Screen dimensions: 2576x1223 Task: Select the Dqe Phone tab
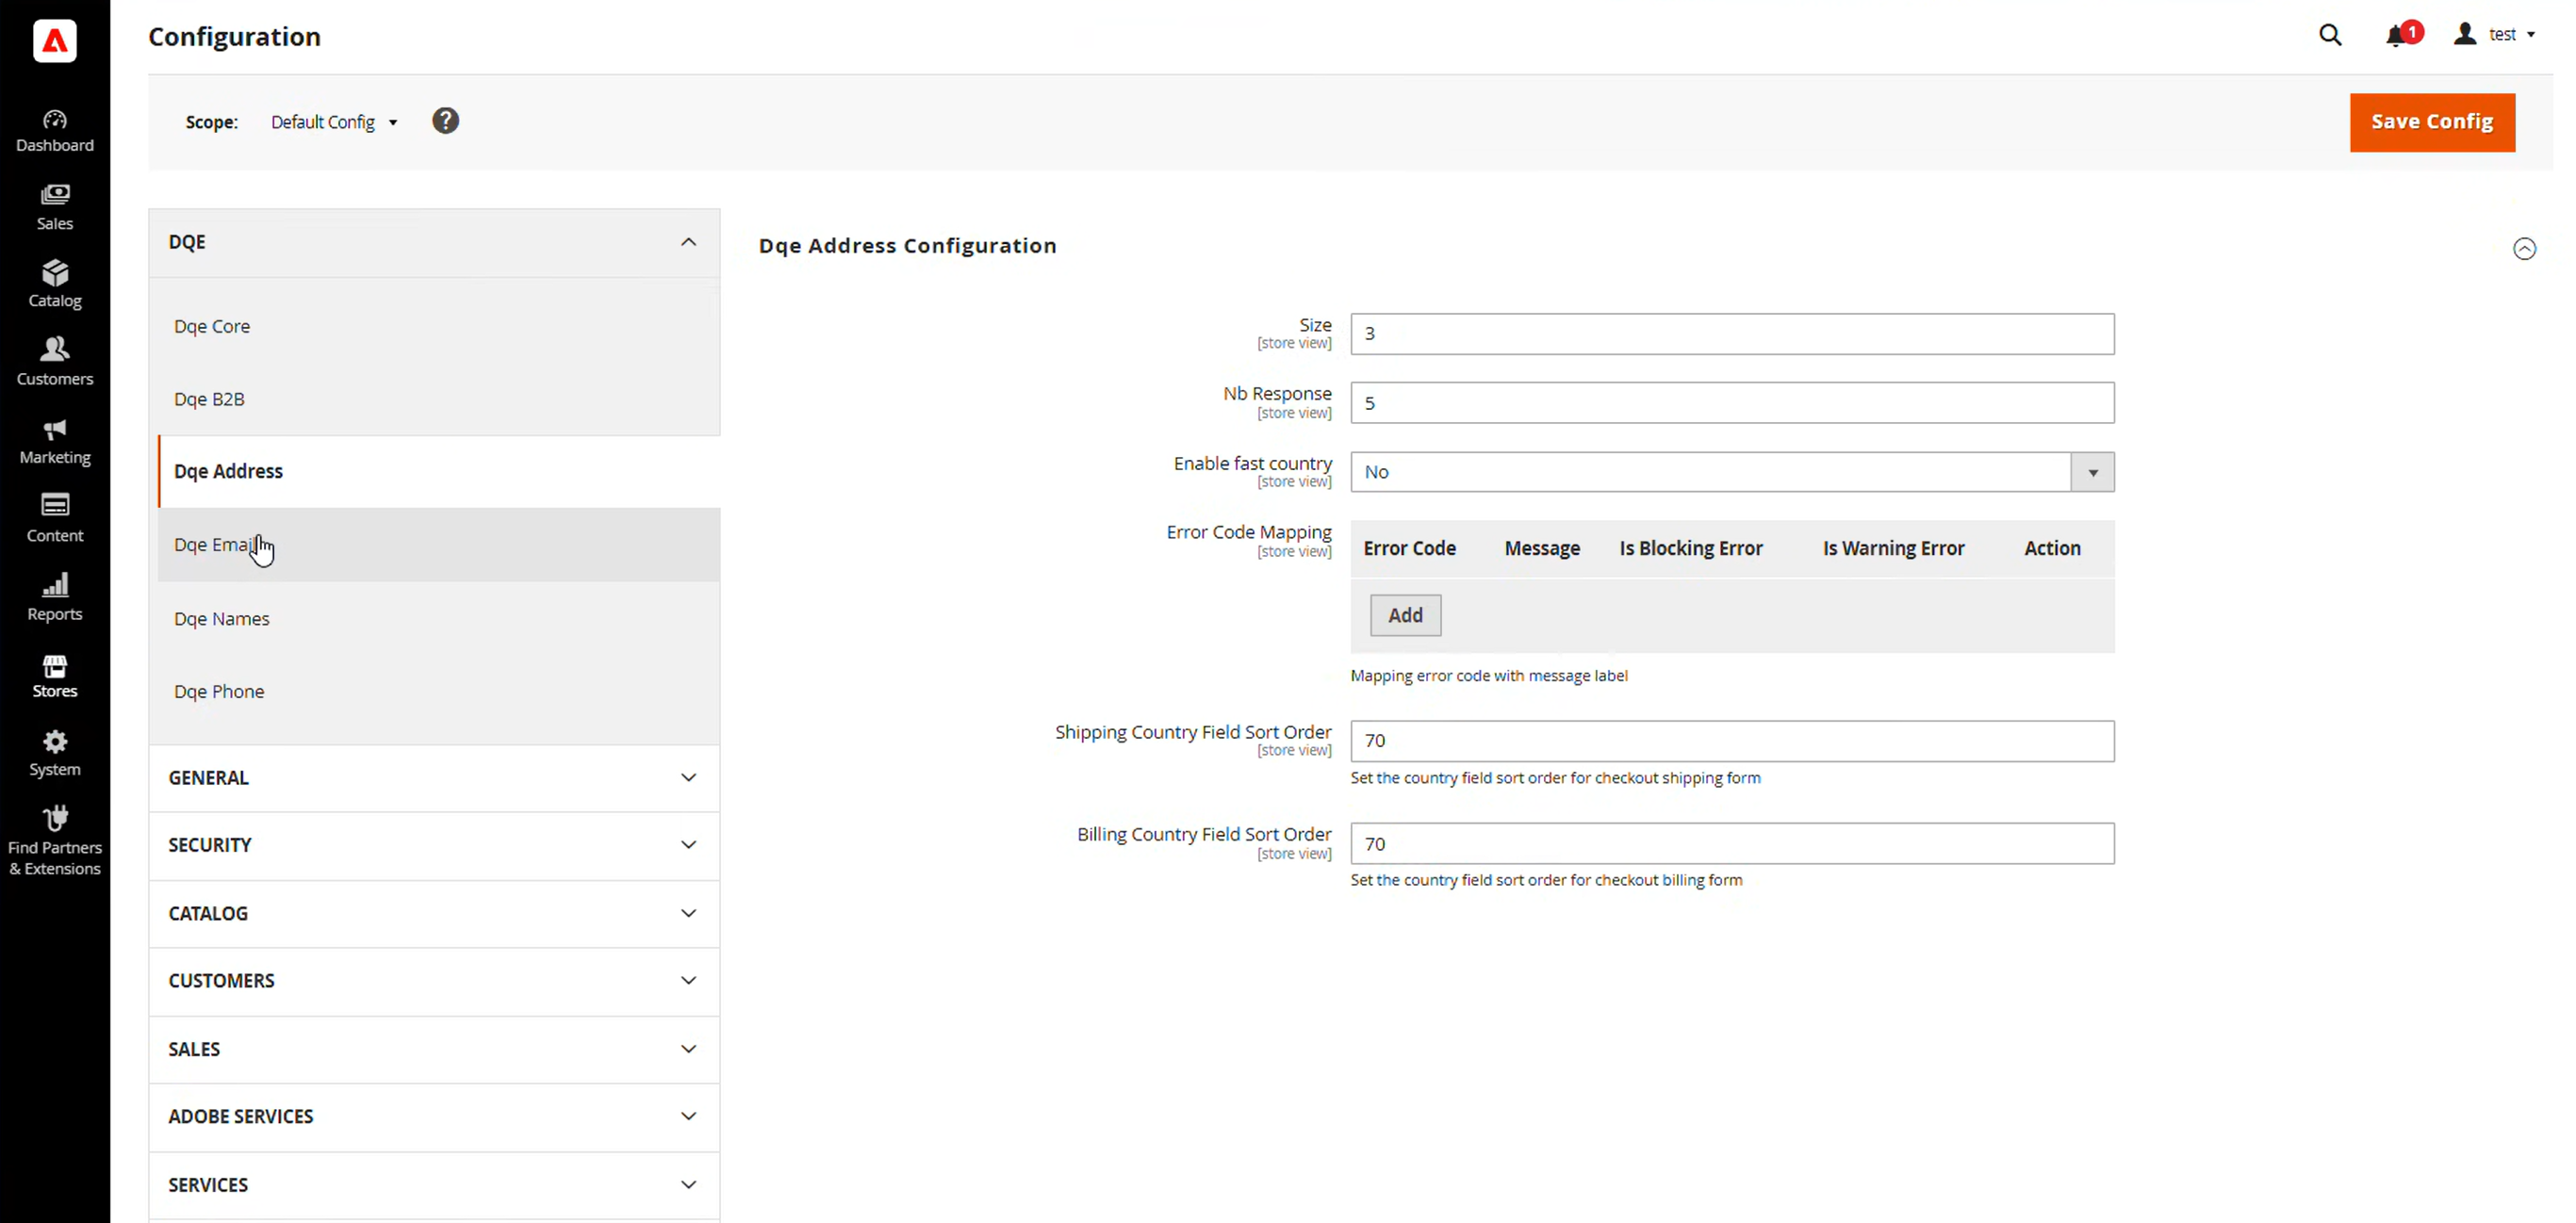click(x=219, y=692)
